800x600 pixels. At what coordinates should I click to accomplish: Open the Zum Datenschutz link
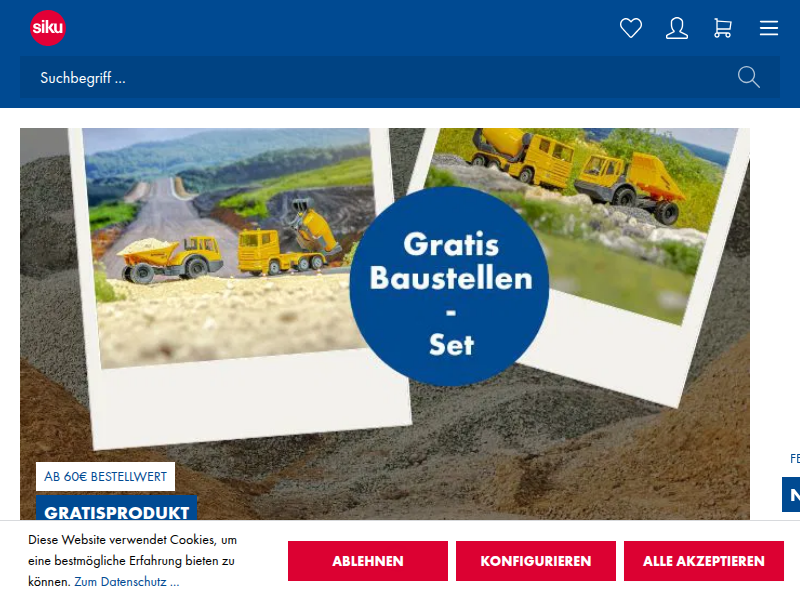pos(127,582)
